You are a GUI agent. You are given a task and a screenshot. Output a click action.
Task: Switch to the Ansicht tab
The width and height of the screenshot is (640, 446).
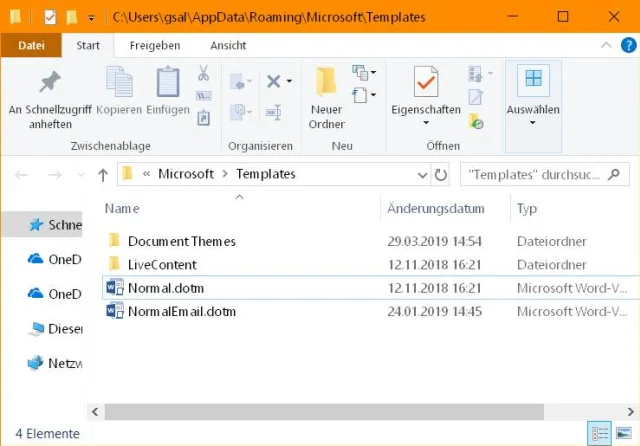coord(228,45)
